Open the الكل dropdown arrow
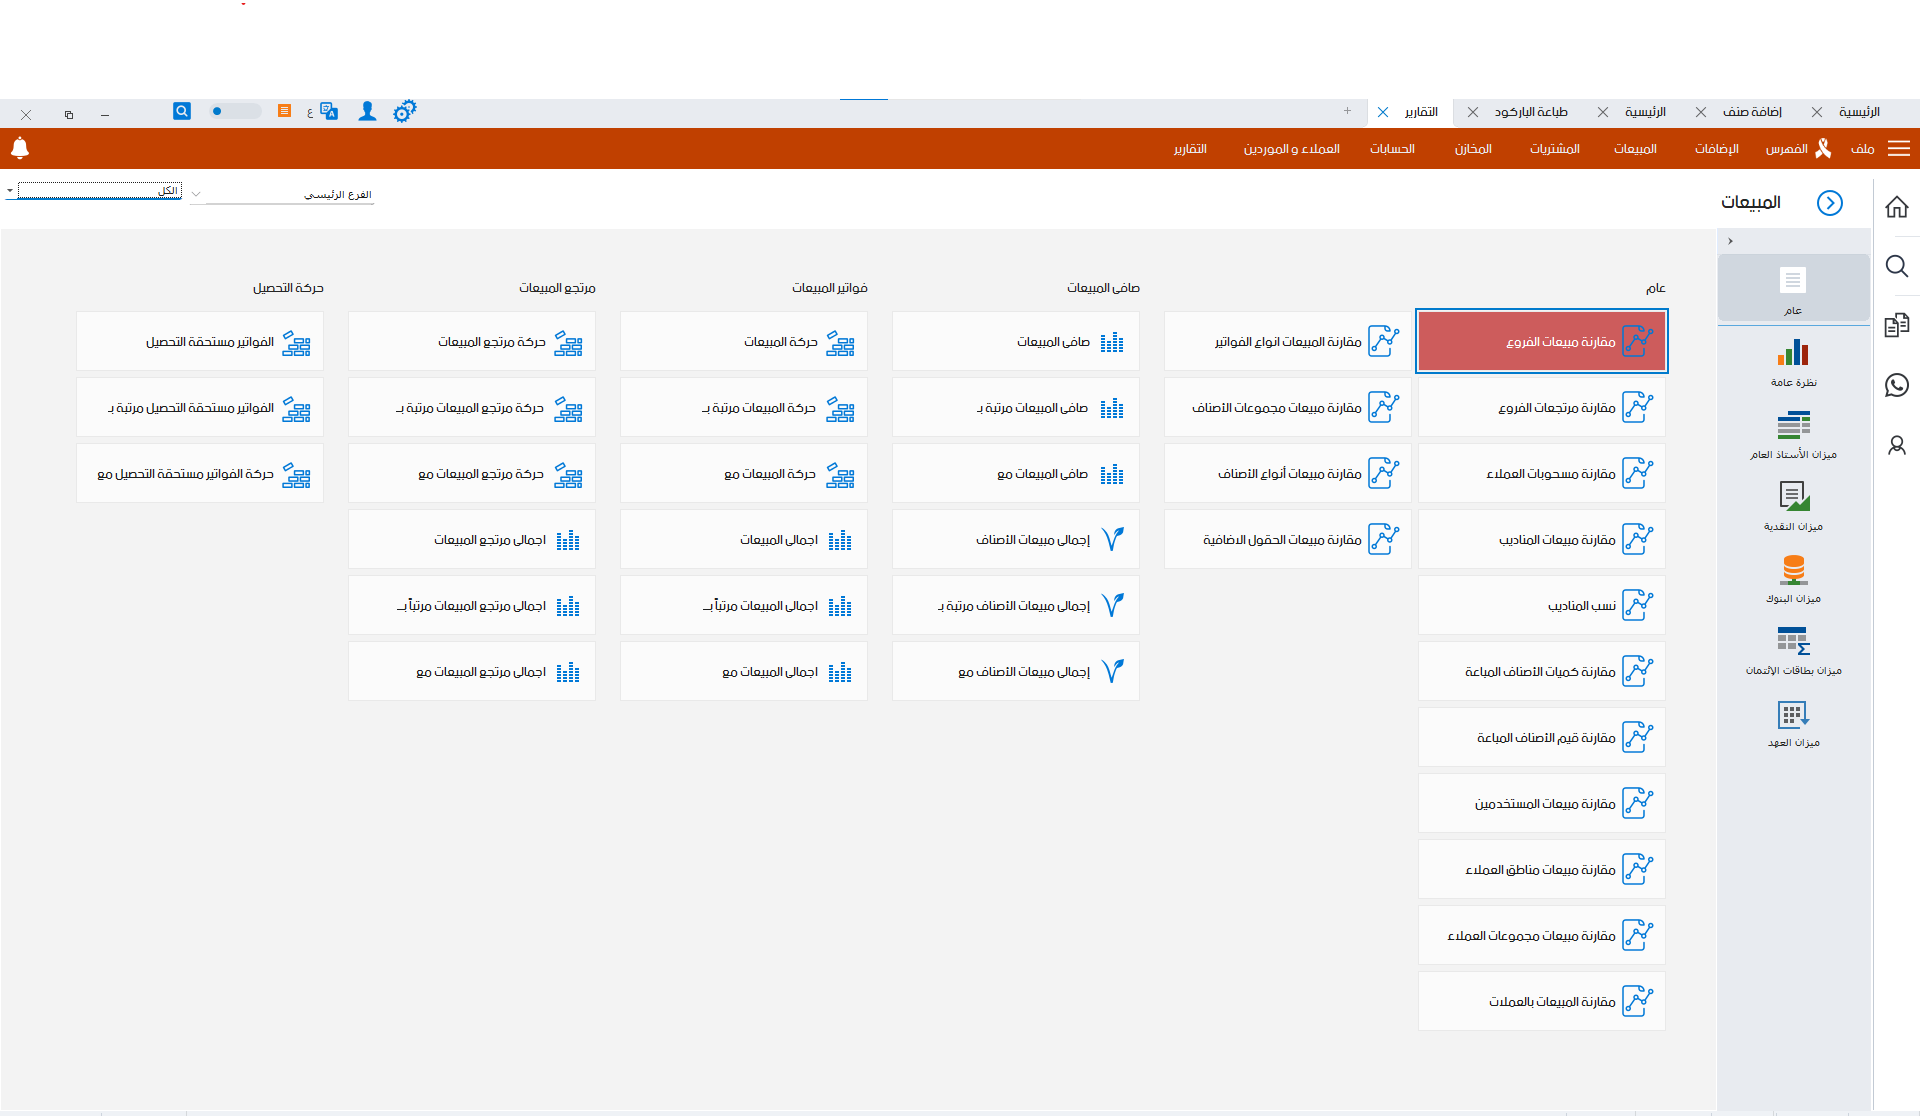The width and height of the screenshot is (1920, 1116). (10, 190)
